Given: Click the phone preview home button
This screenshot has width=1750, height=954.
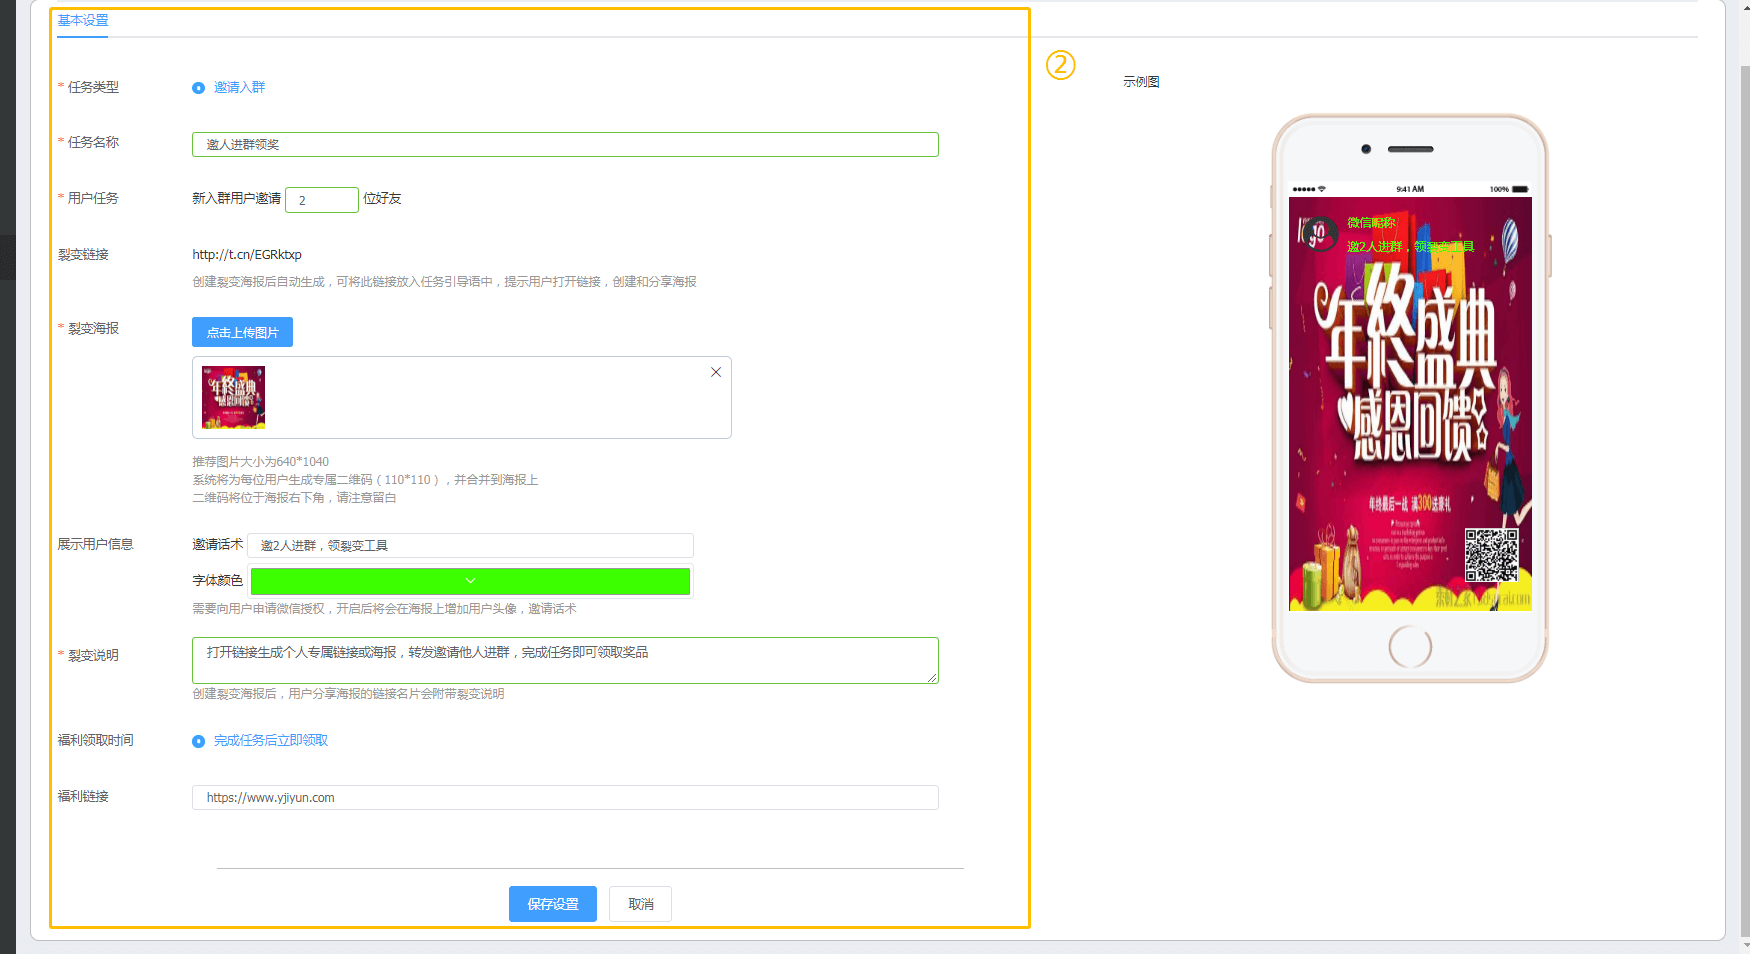Looking at the screenshot, I should [x=1410, y=647].
